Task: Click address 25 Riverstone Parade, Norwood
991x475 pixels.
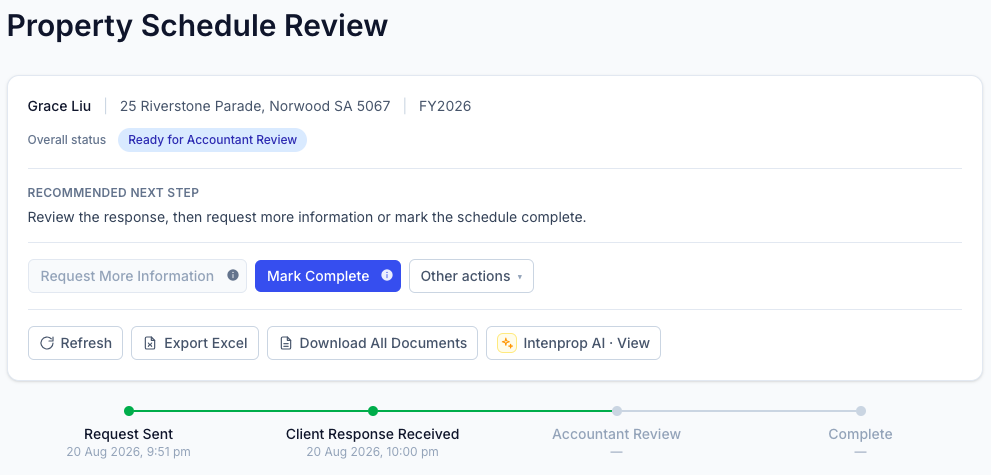Action: click(255, 106)
